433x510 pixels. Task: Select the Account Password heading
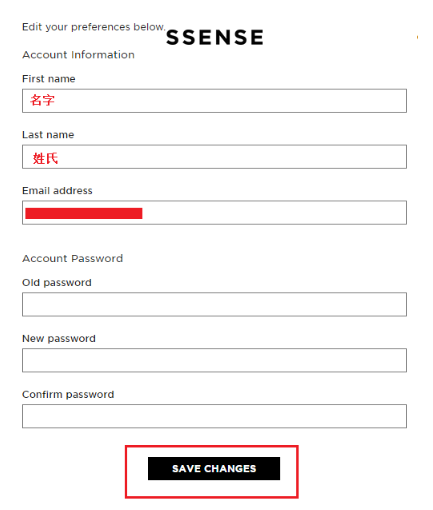(73, 258)
